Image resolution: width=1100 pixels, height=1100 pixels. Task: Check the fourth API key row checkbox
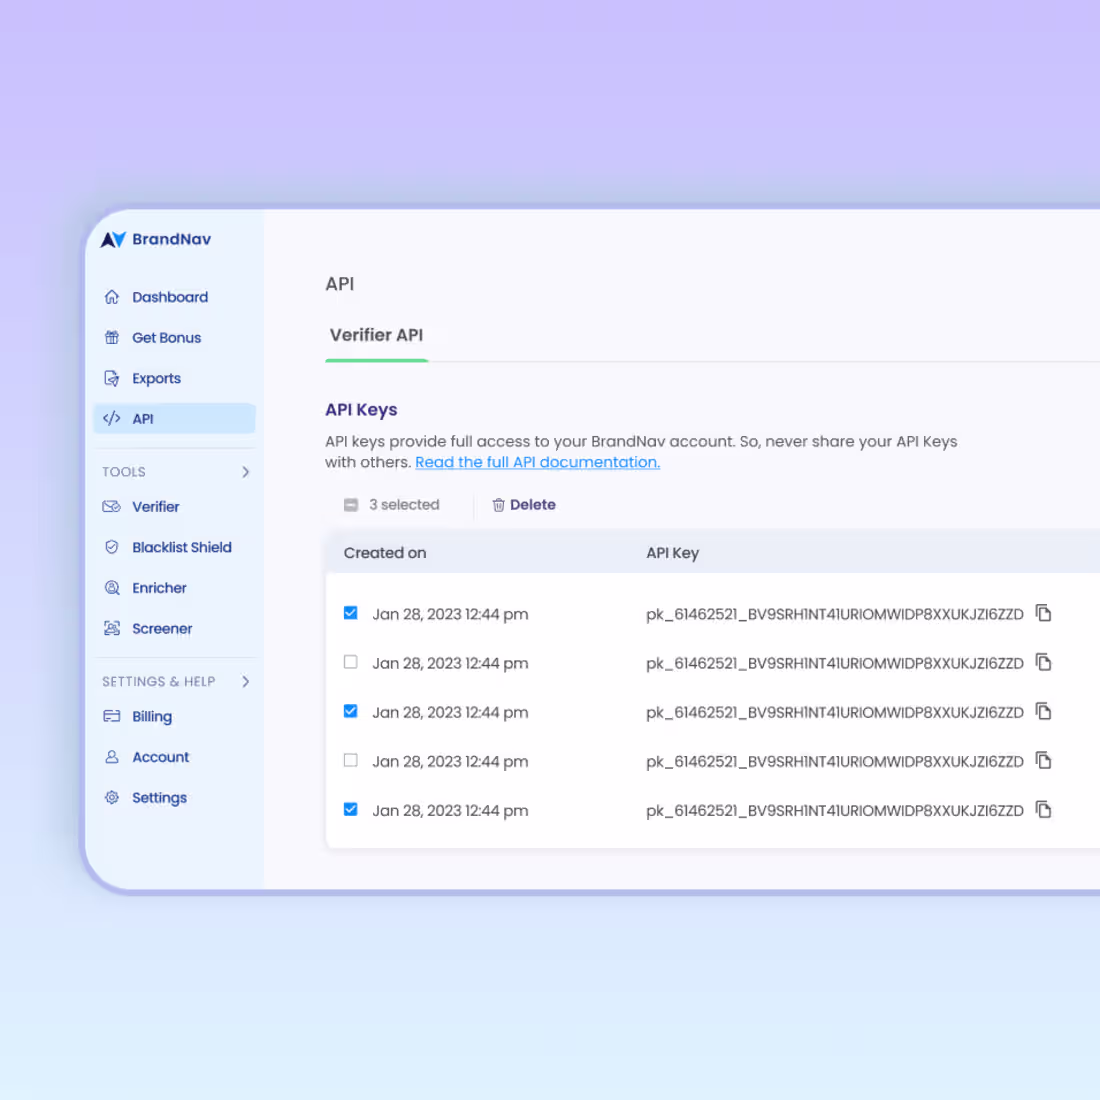coord(351,760)
